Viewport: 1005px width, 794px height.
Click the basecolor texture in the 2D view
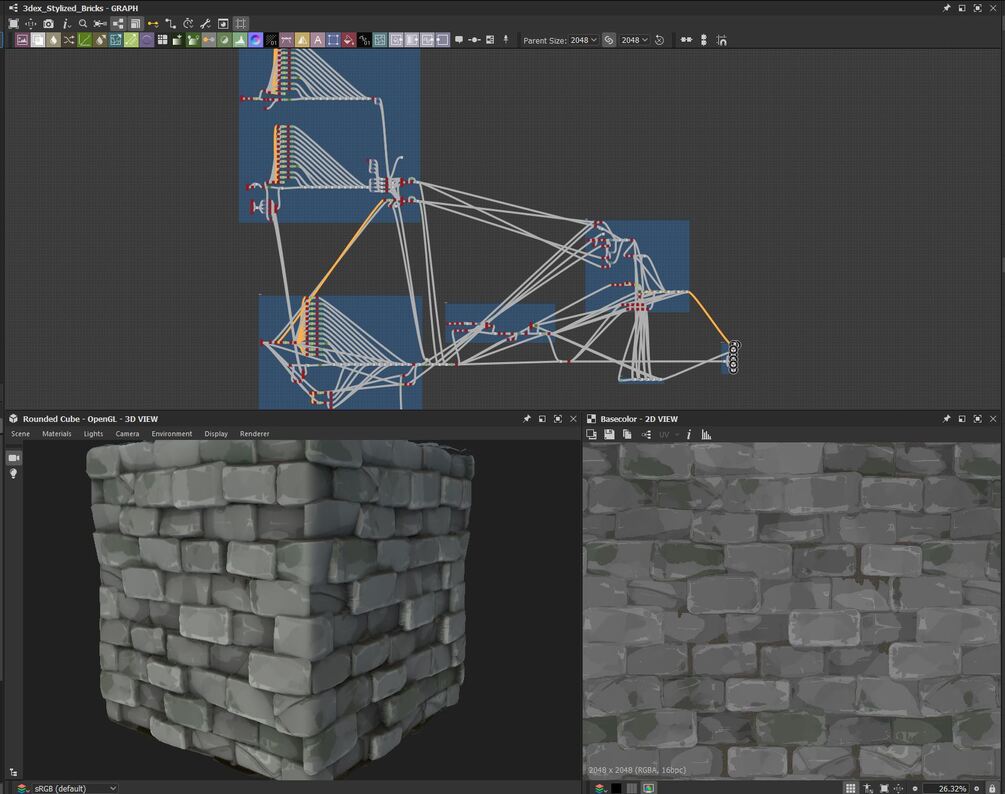[792, 611]
